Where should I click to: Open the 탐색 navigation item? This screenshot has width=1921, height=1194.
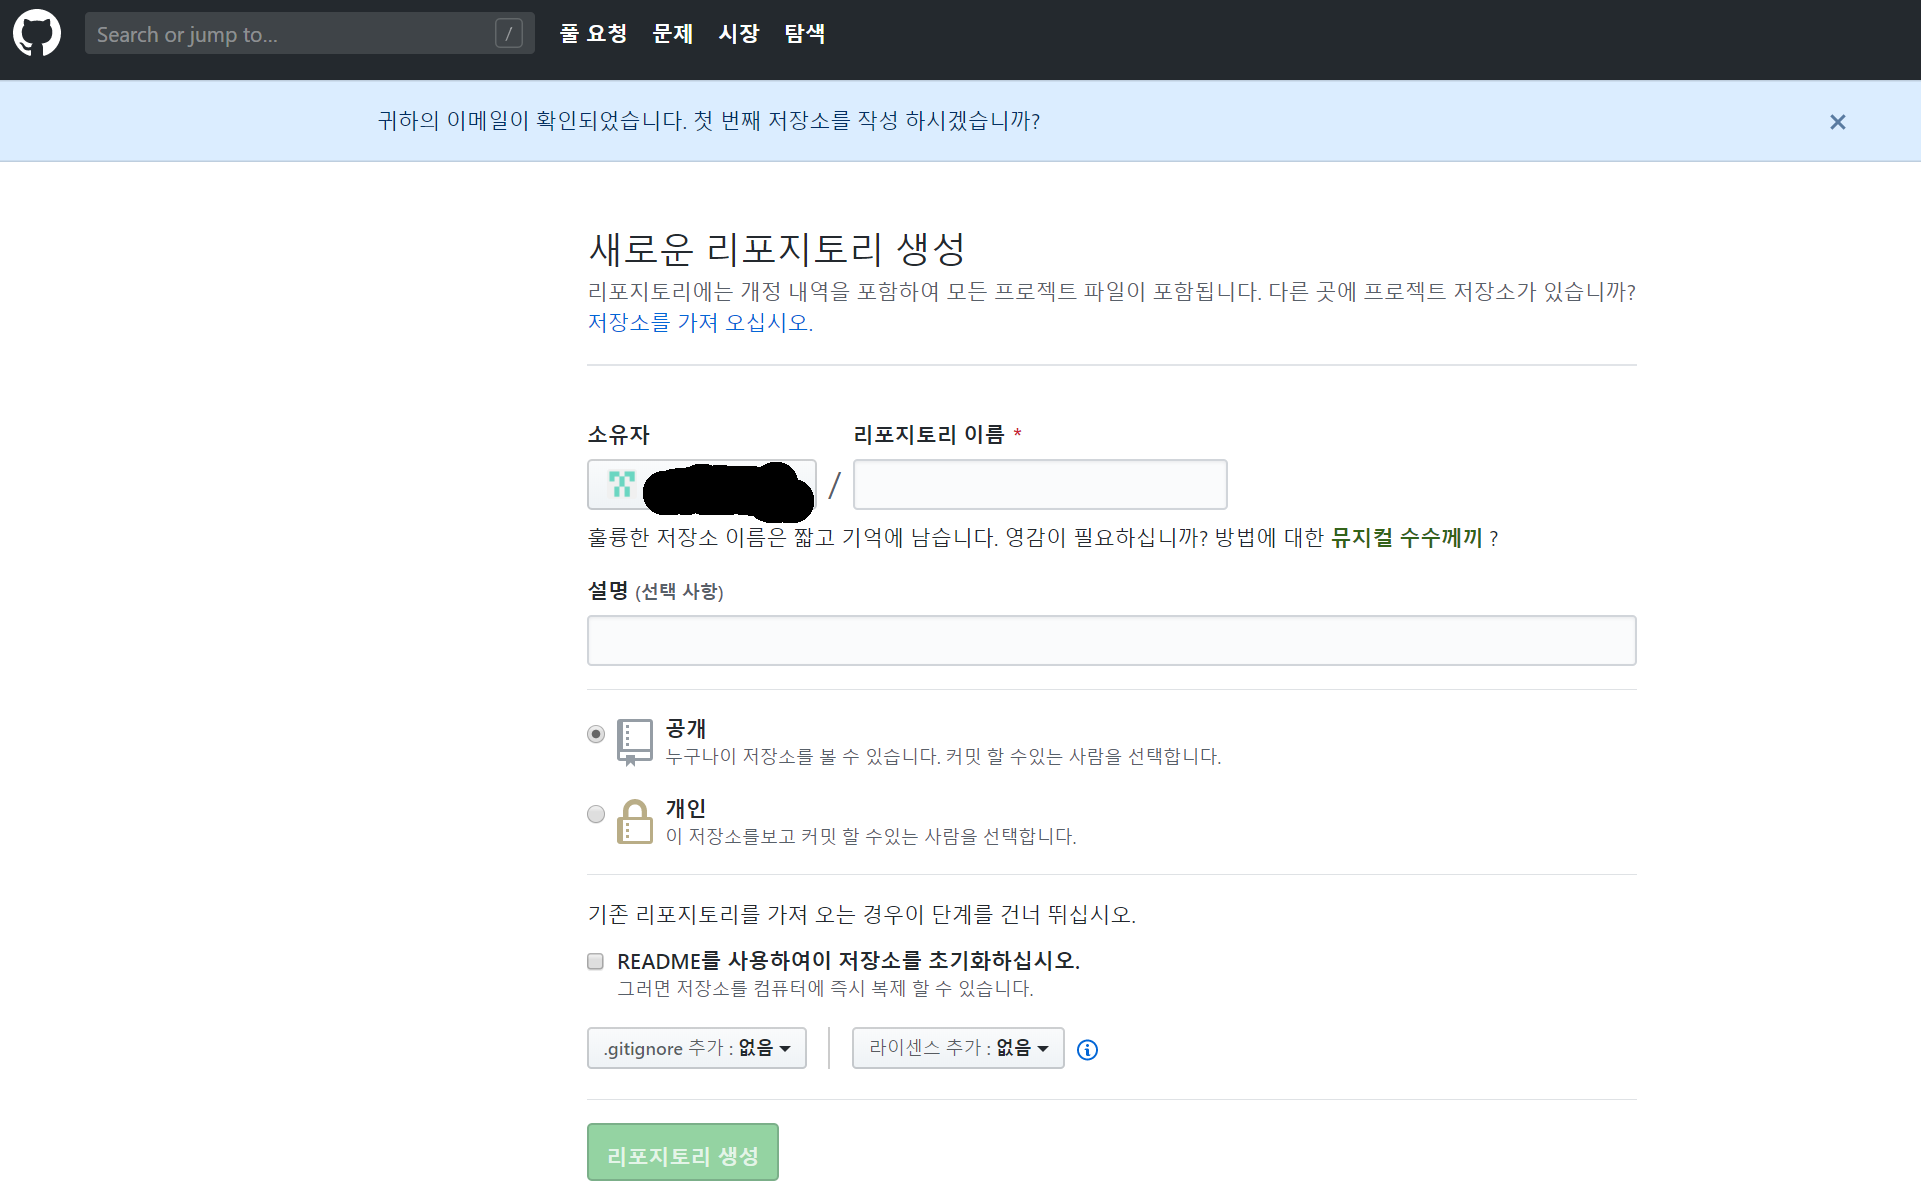[804, 34]
